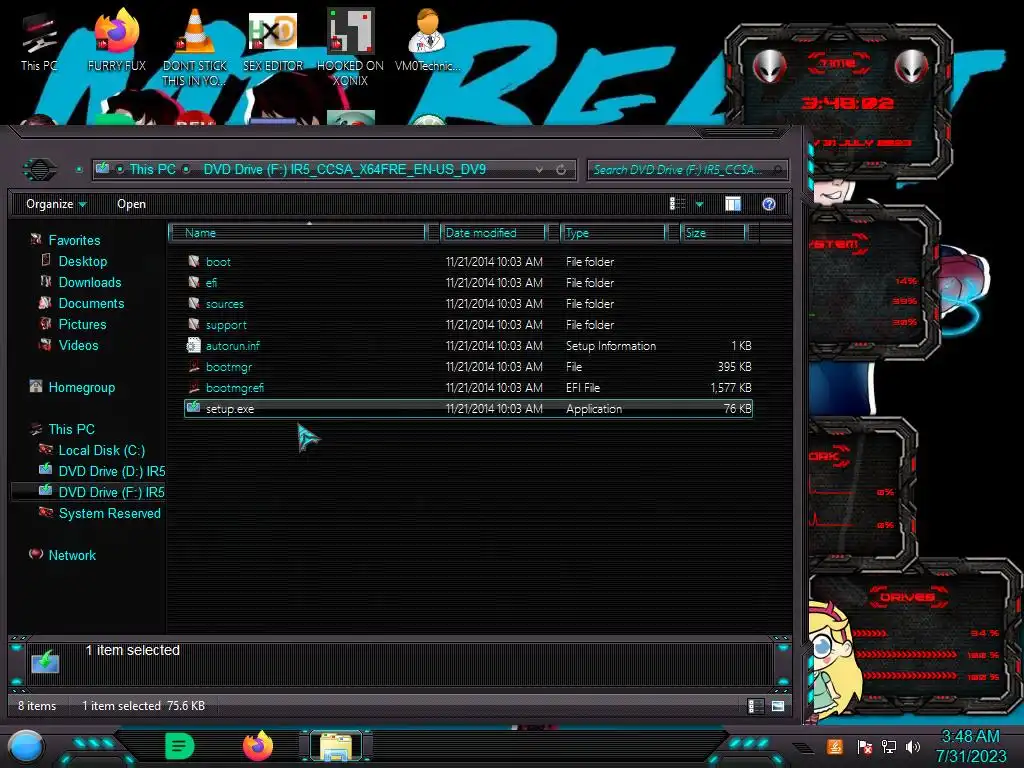Viewport: 1024px width, 768px height.
Task: Open the FURRY FUX Firefox shortcut
Action: point(116,40)
